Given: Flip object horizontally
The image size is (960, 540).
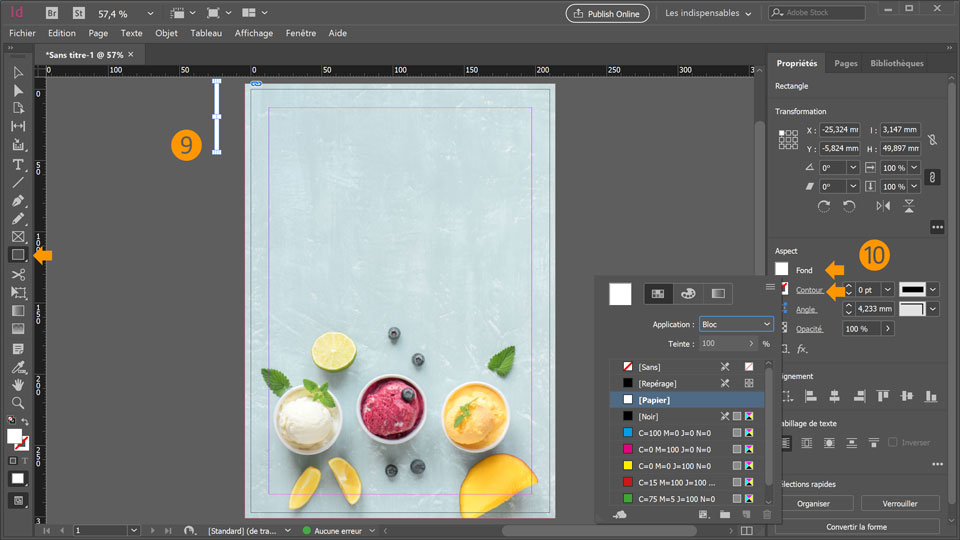Looking at the screenshot, I should [883, 206].
